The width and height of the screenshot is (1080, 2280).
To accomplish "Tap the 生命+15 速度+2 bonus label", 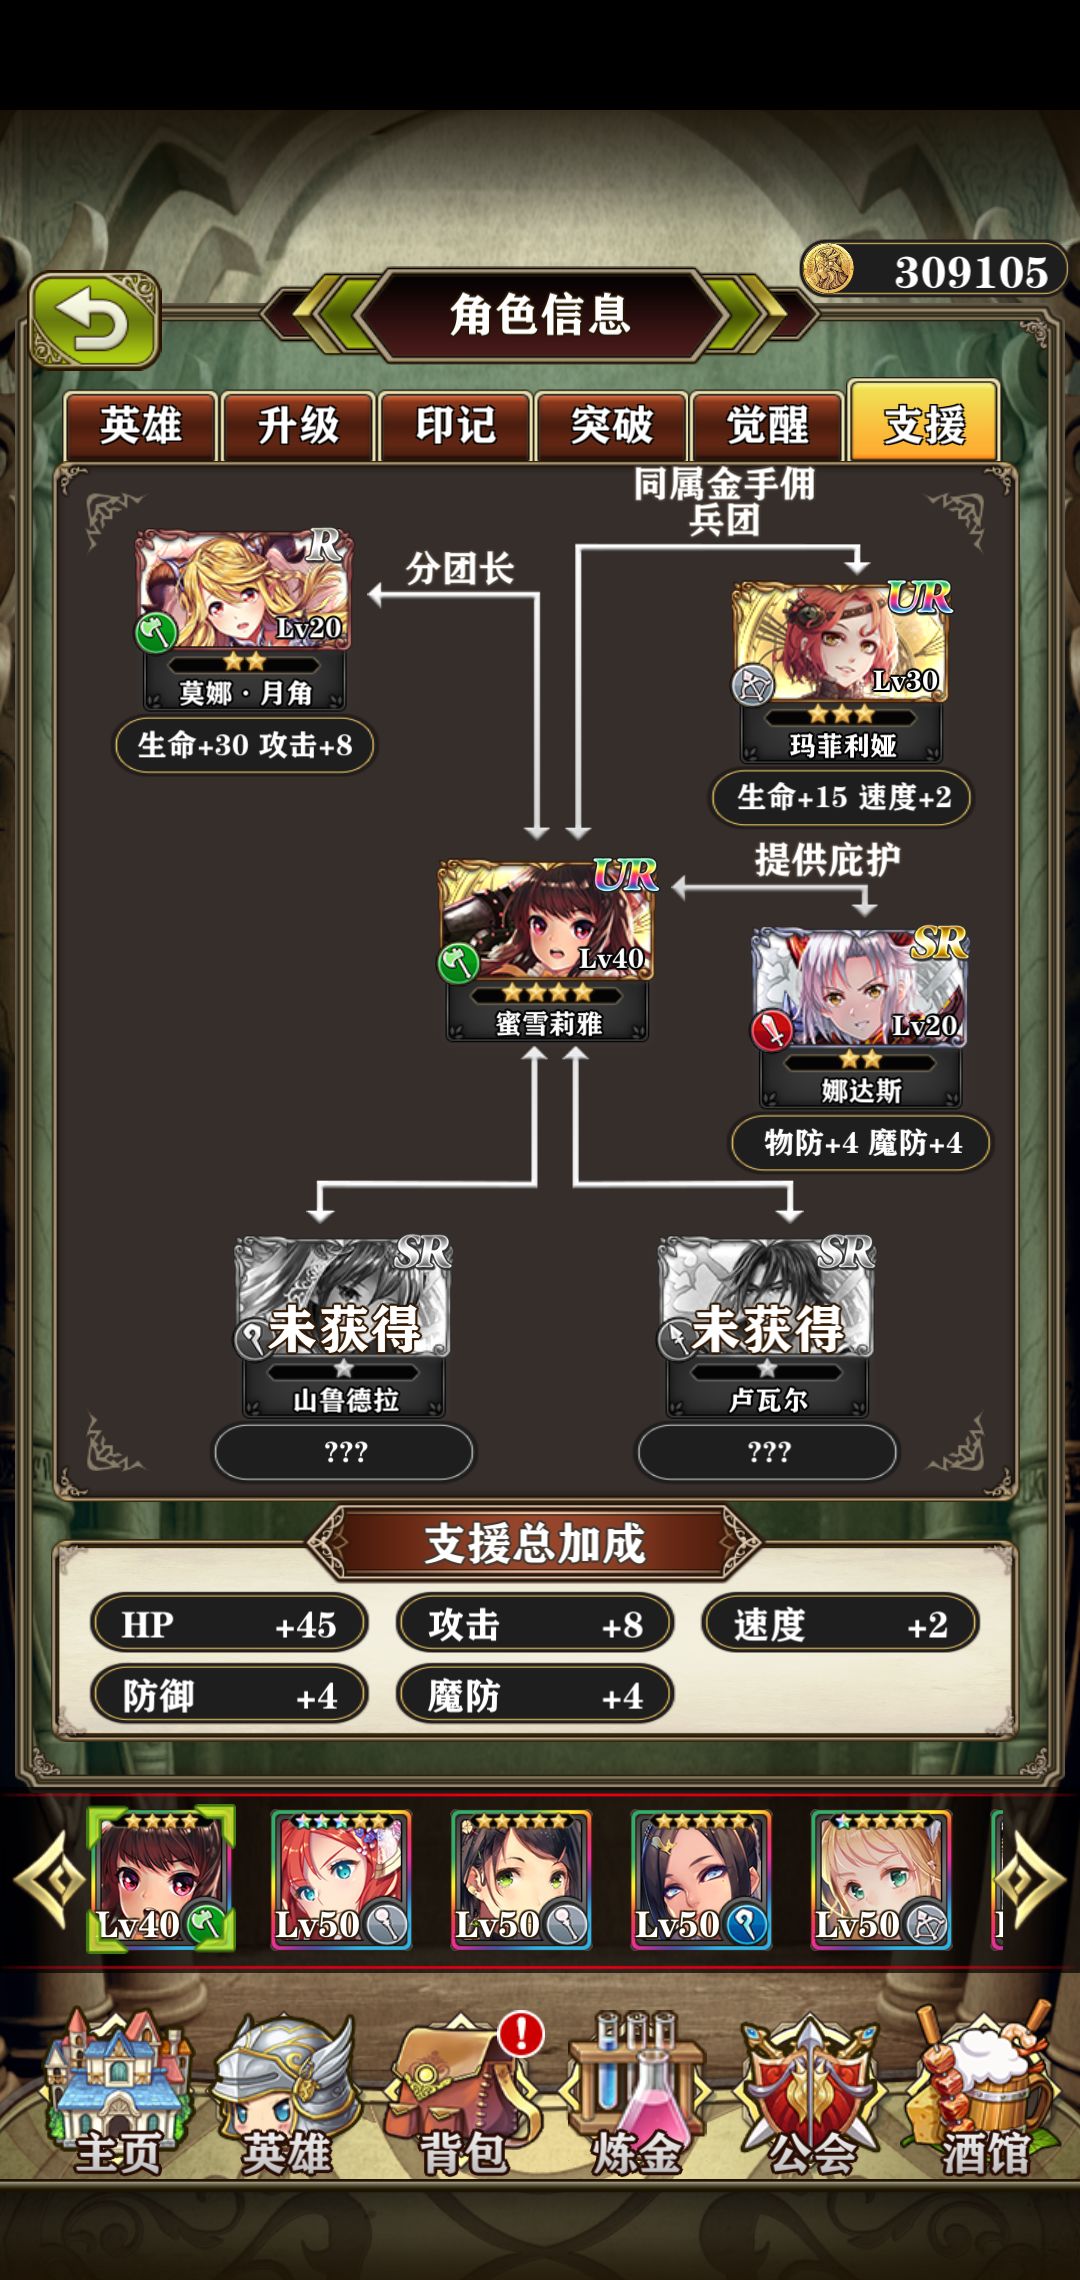I will click(842, 797).
